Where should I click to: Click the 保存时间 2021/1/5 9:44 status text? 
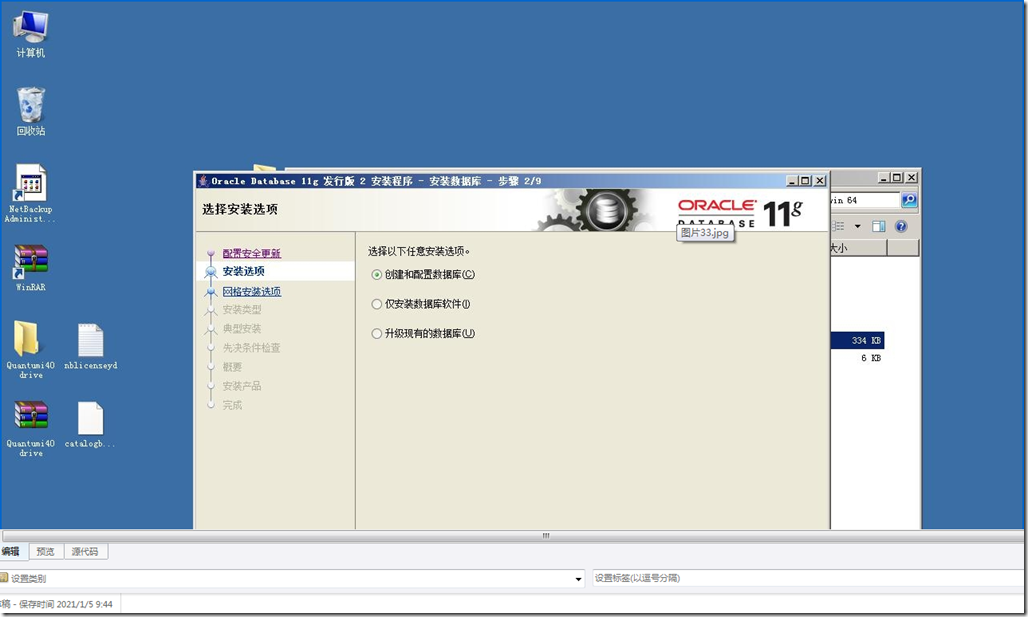66,604
